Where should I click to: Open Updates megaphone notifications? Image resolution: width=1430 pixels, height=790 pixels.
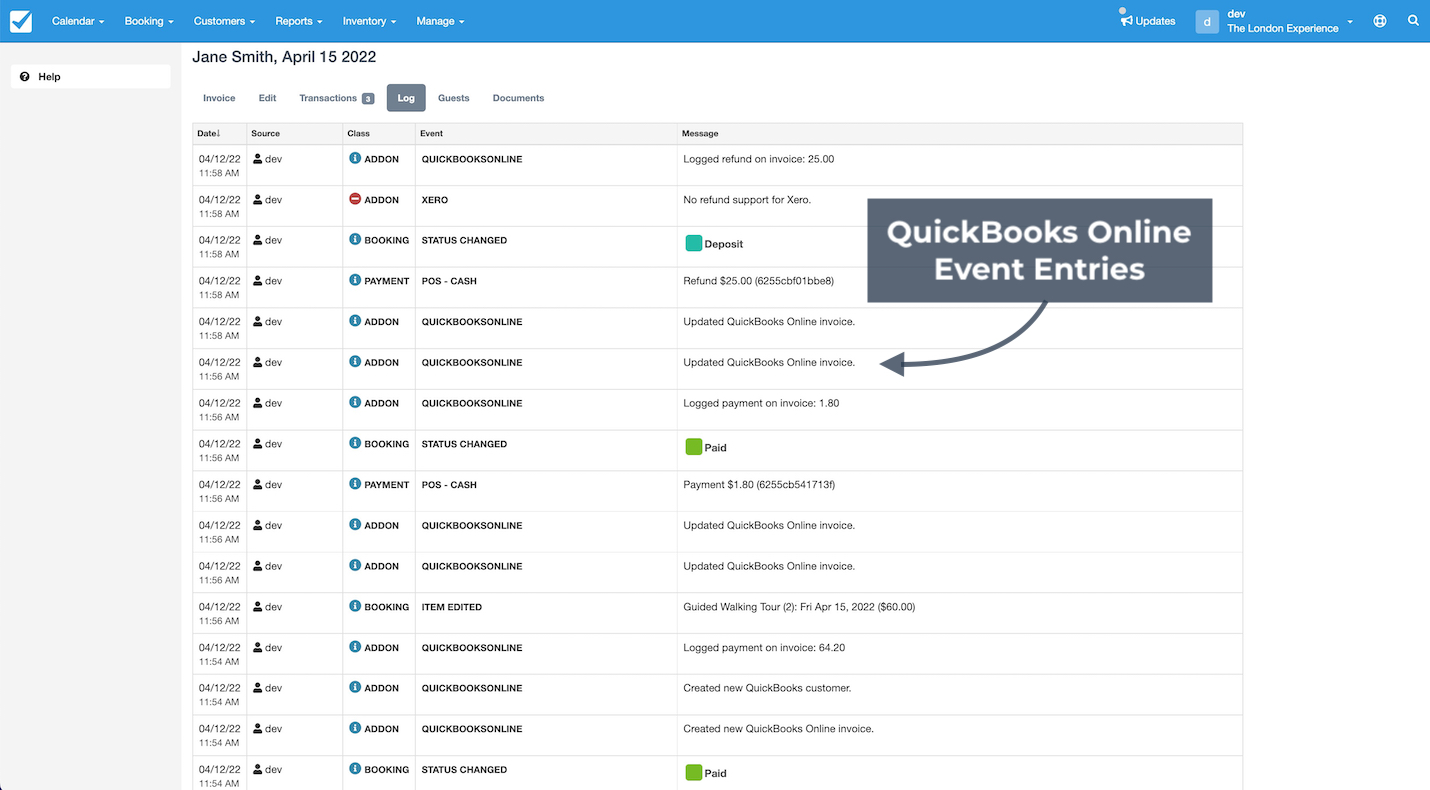click(1148, 21)
